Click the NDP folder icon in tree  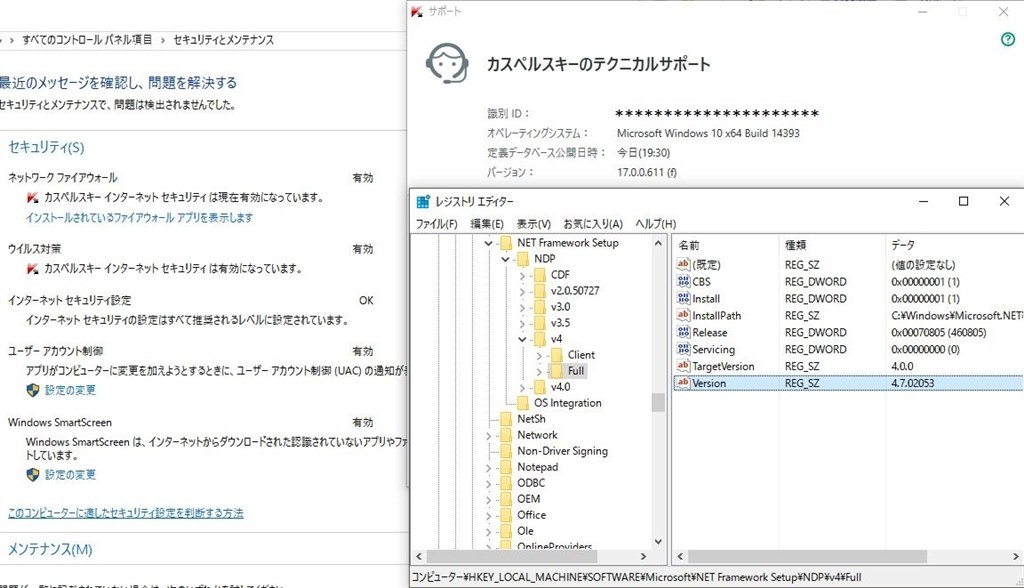click(x=523, y=259)
